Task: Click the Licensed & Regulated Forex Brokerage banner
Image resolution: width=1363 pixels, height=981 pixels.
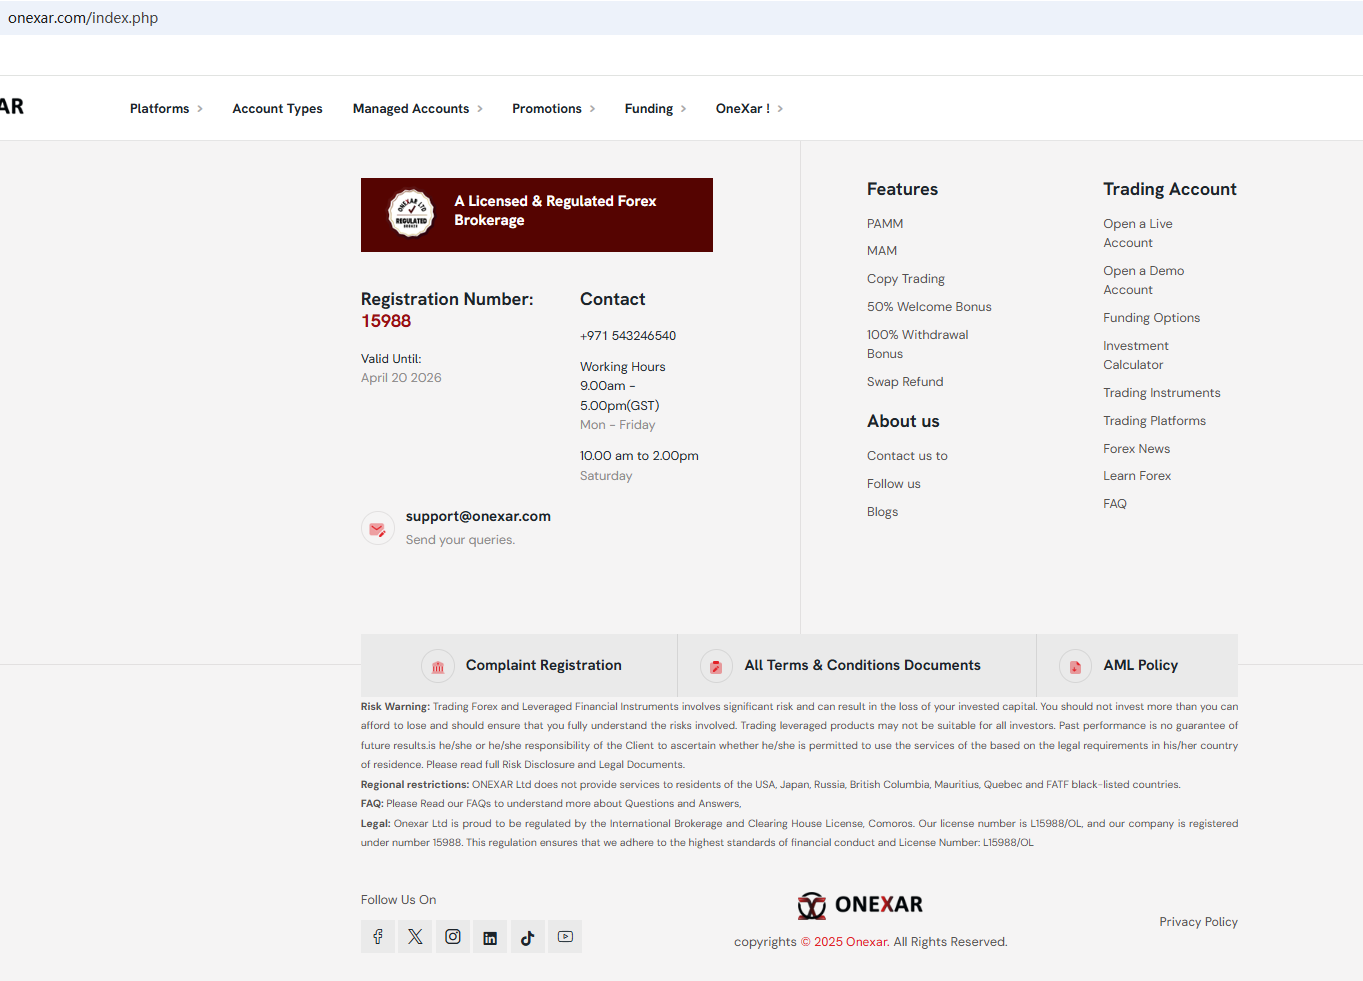Action: [537, 215]
